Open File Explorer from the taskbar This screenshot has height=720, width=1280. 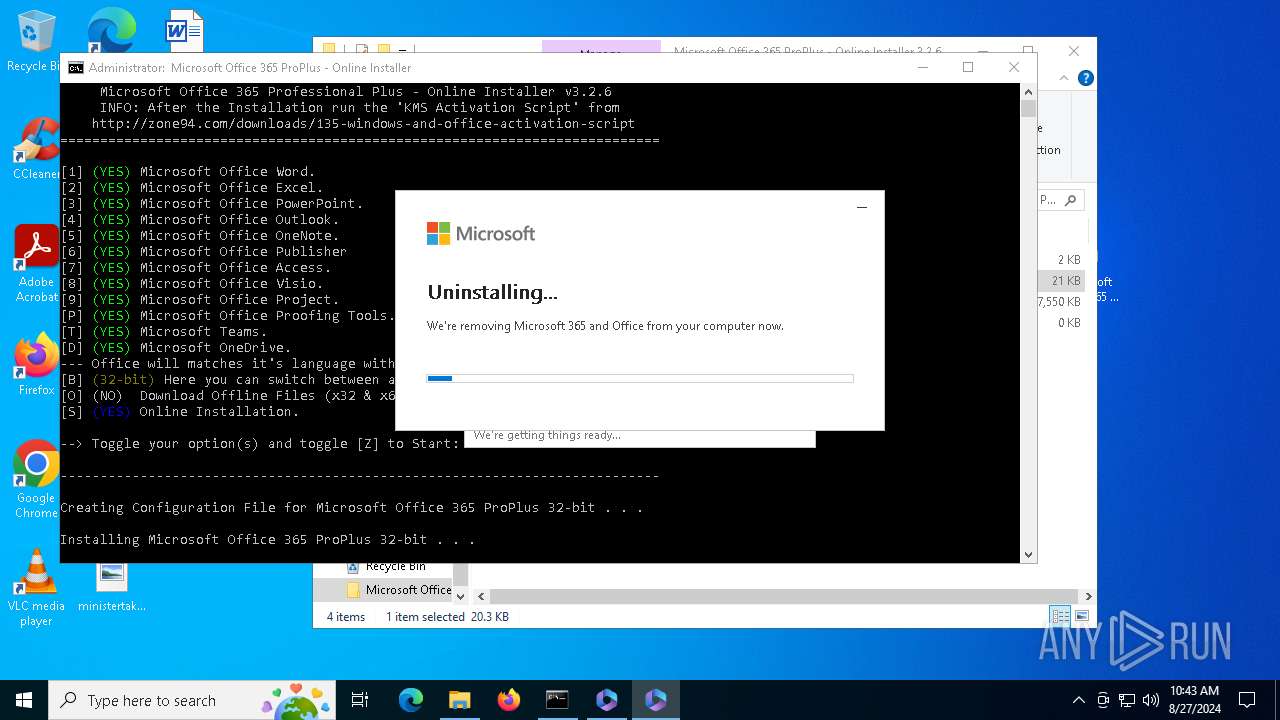[459, 700]
